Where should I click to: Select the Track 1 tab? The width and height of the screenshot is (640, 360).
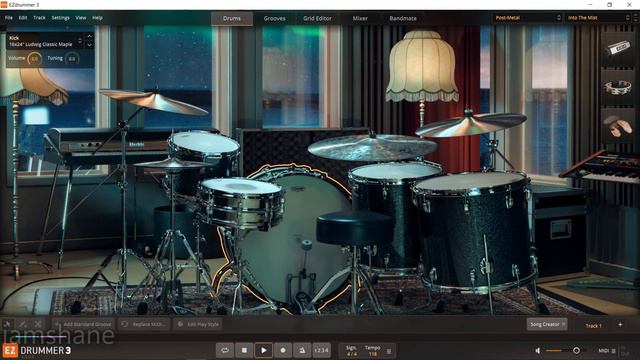tap(593, 325)
